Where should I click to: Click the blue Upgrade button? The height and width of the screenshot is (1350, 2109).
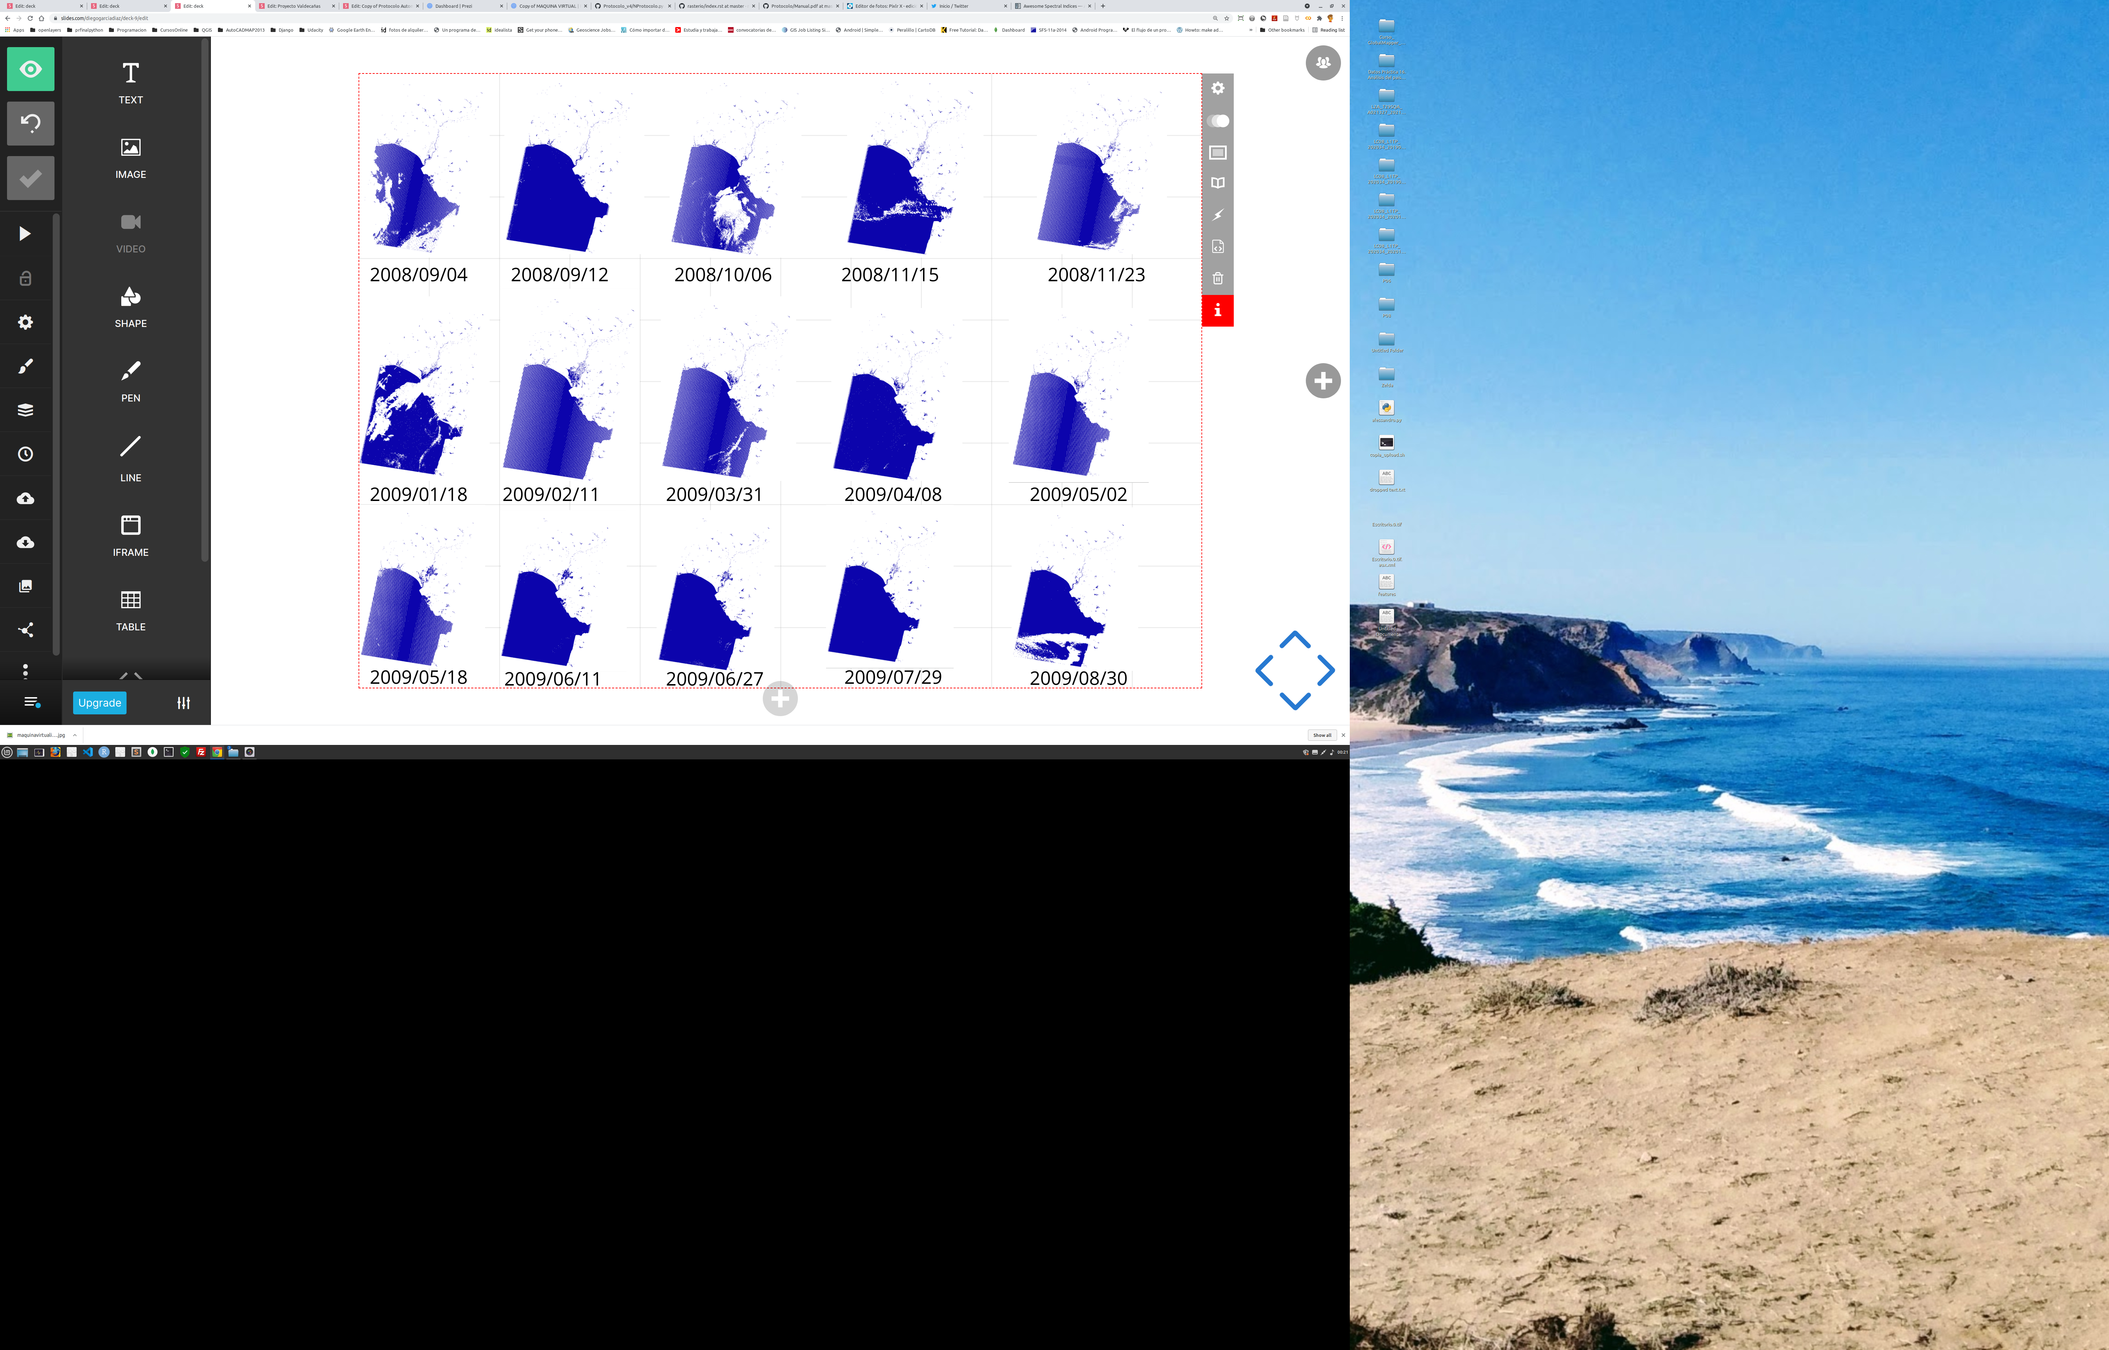tap(100, 703)
